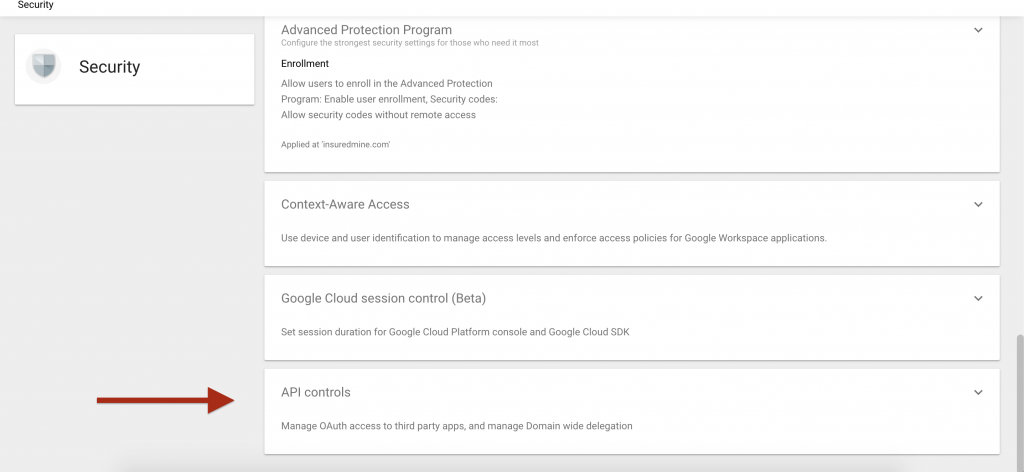Expand the Advanced Protection Program chevron

click(978, 30)
